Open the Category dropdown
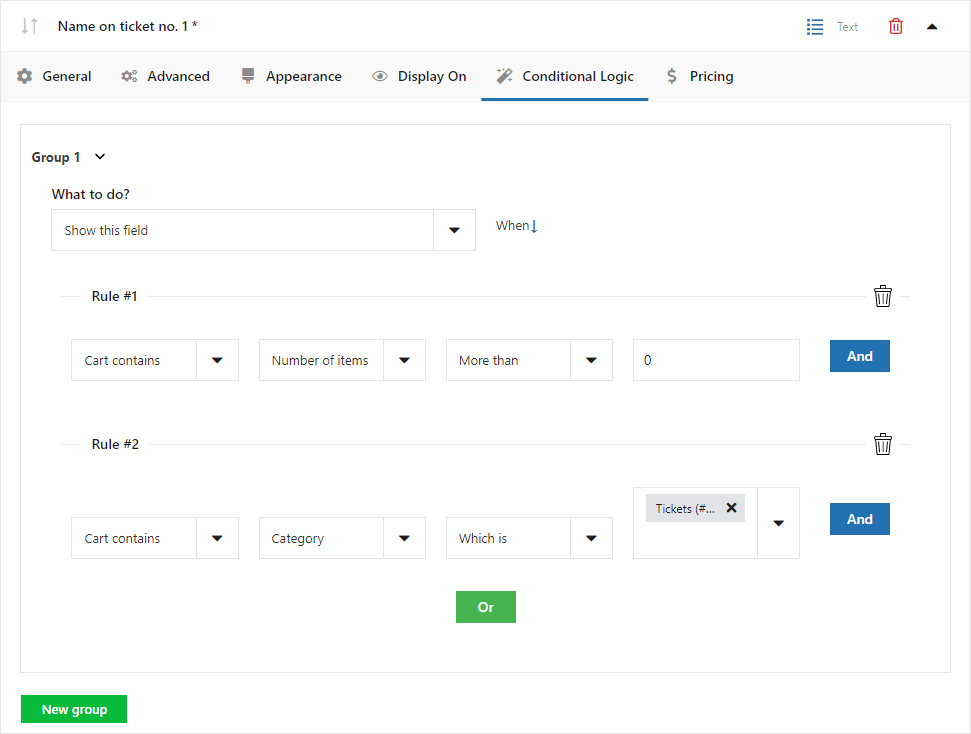Image resolution: width=971 pixels, height=734 pixels. pyautogui.click(x=342, y=538)
